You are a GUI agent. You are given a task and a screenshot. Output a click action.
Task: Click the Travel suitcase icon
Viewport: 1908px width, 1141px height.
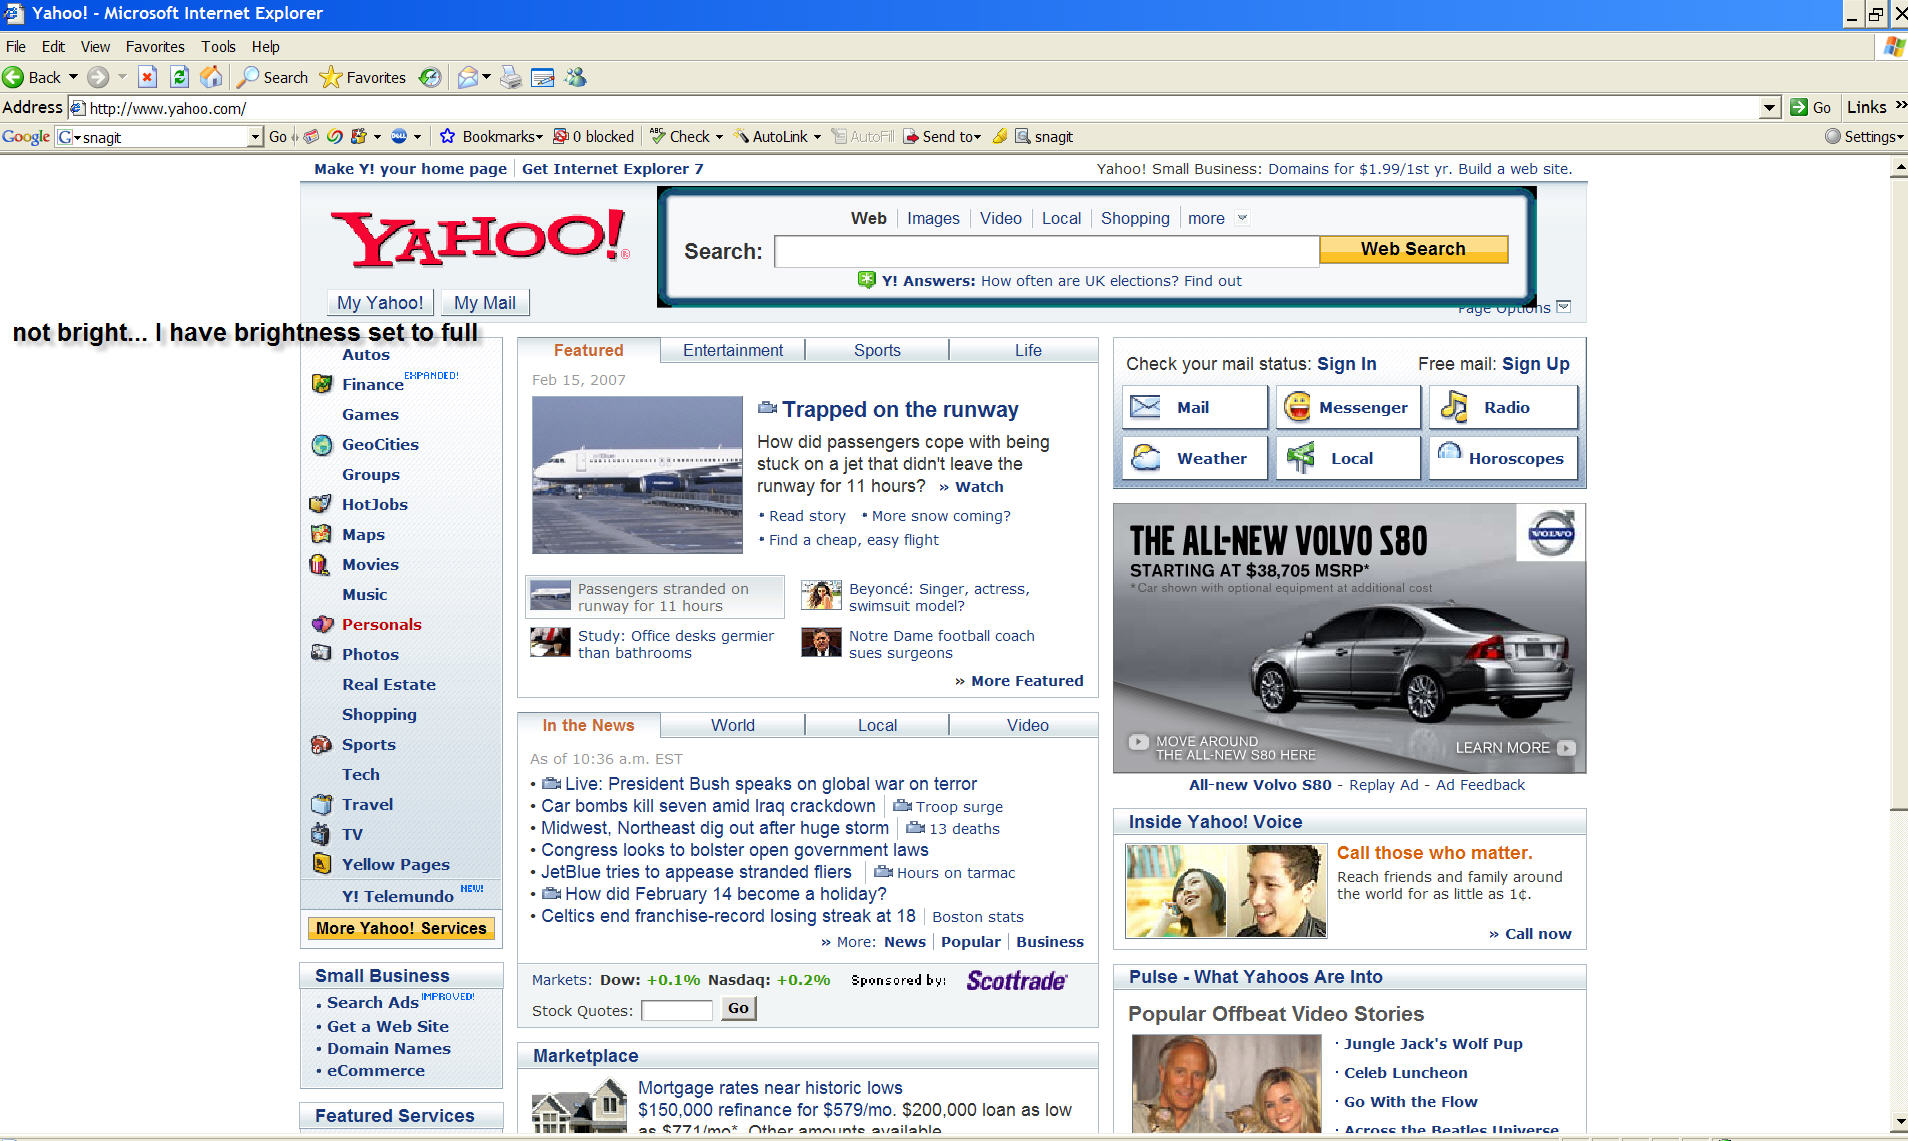click(321, 804)
